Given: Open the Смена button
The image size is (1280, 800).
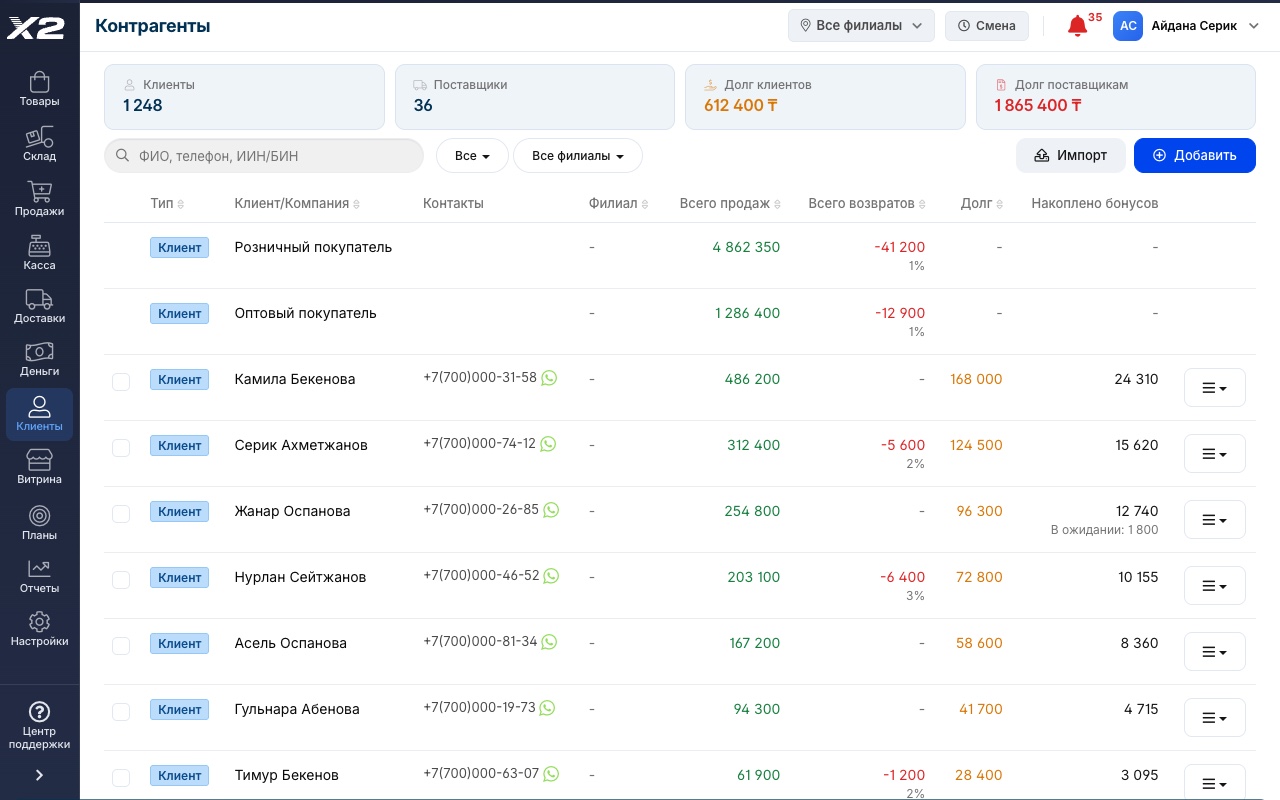Looking at the screenshot, I should (987, 26).
